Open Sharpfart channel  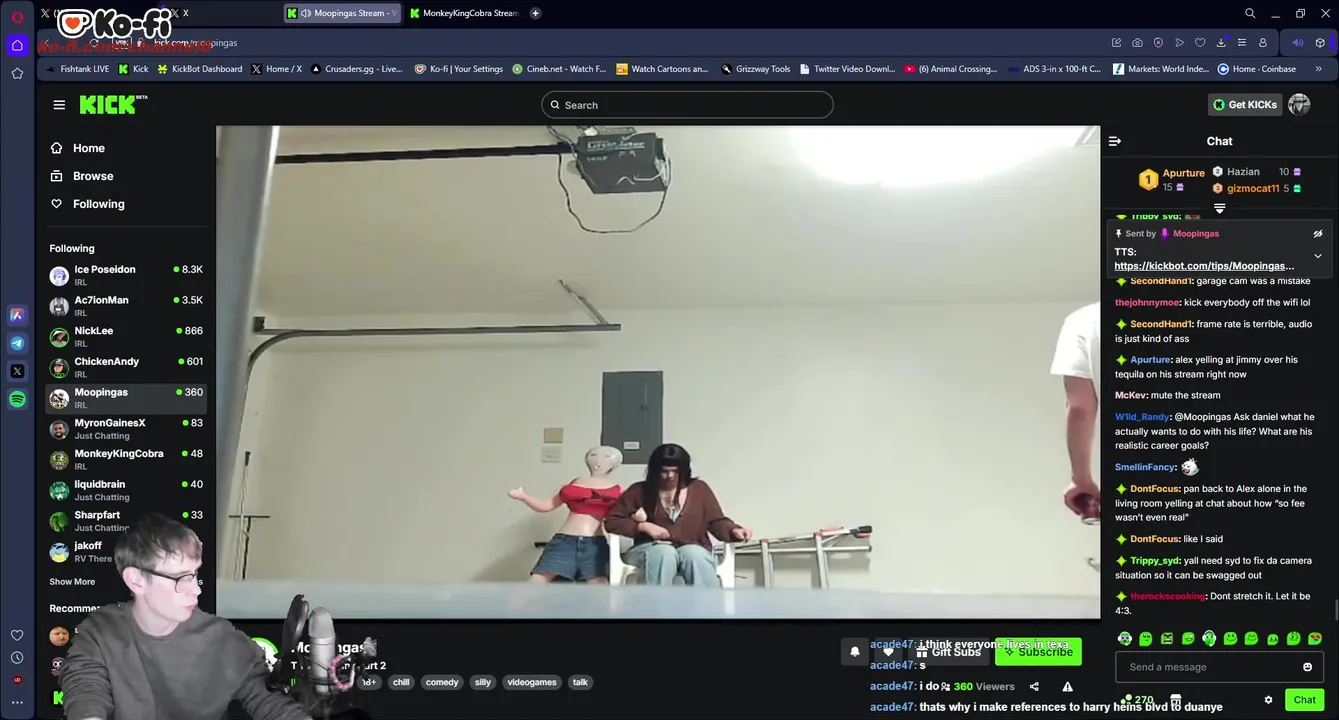pyautogui.click(x=126, y=521)
